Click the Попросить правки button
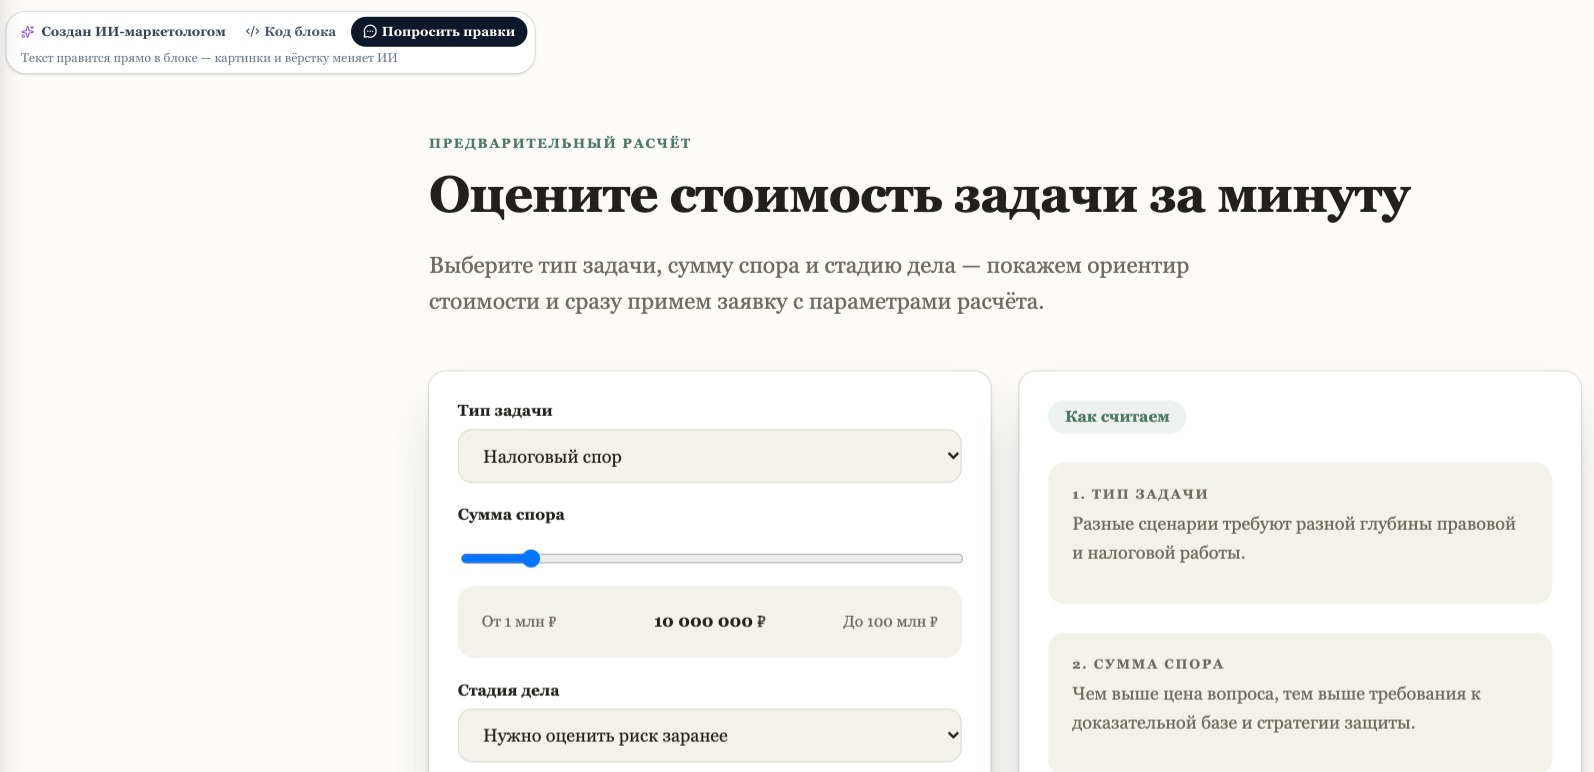 tap(439, 32)
